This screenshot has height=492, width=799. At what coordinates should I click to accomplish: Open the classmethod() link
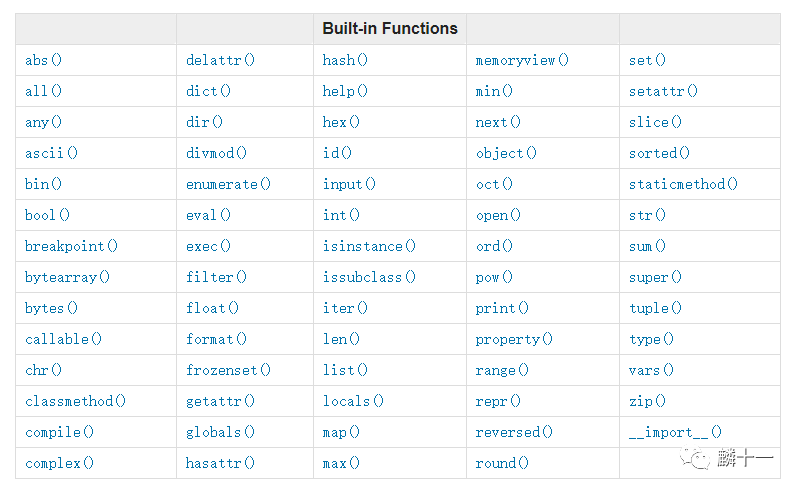75,401
